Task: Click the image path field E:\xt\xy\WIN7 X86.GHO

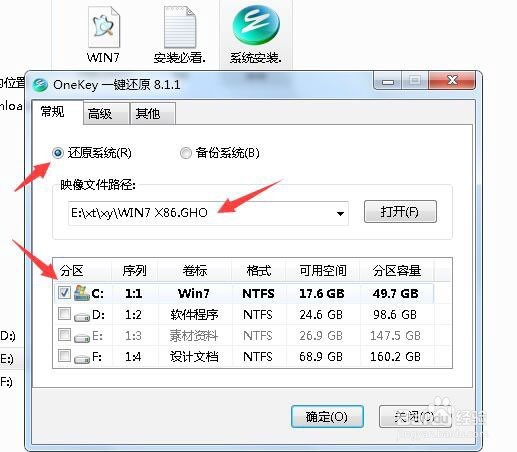Action: pyautogui.click(x=208, y=213)
